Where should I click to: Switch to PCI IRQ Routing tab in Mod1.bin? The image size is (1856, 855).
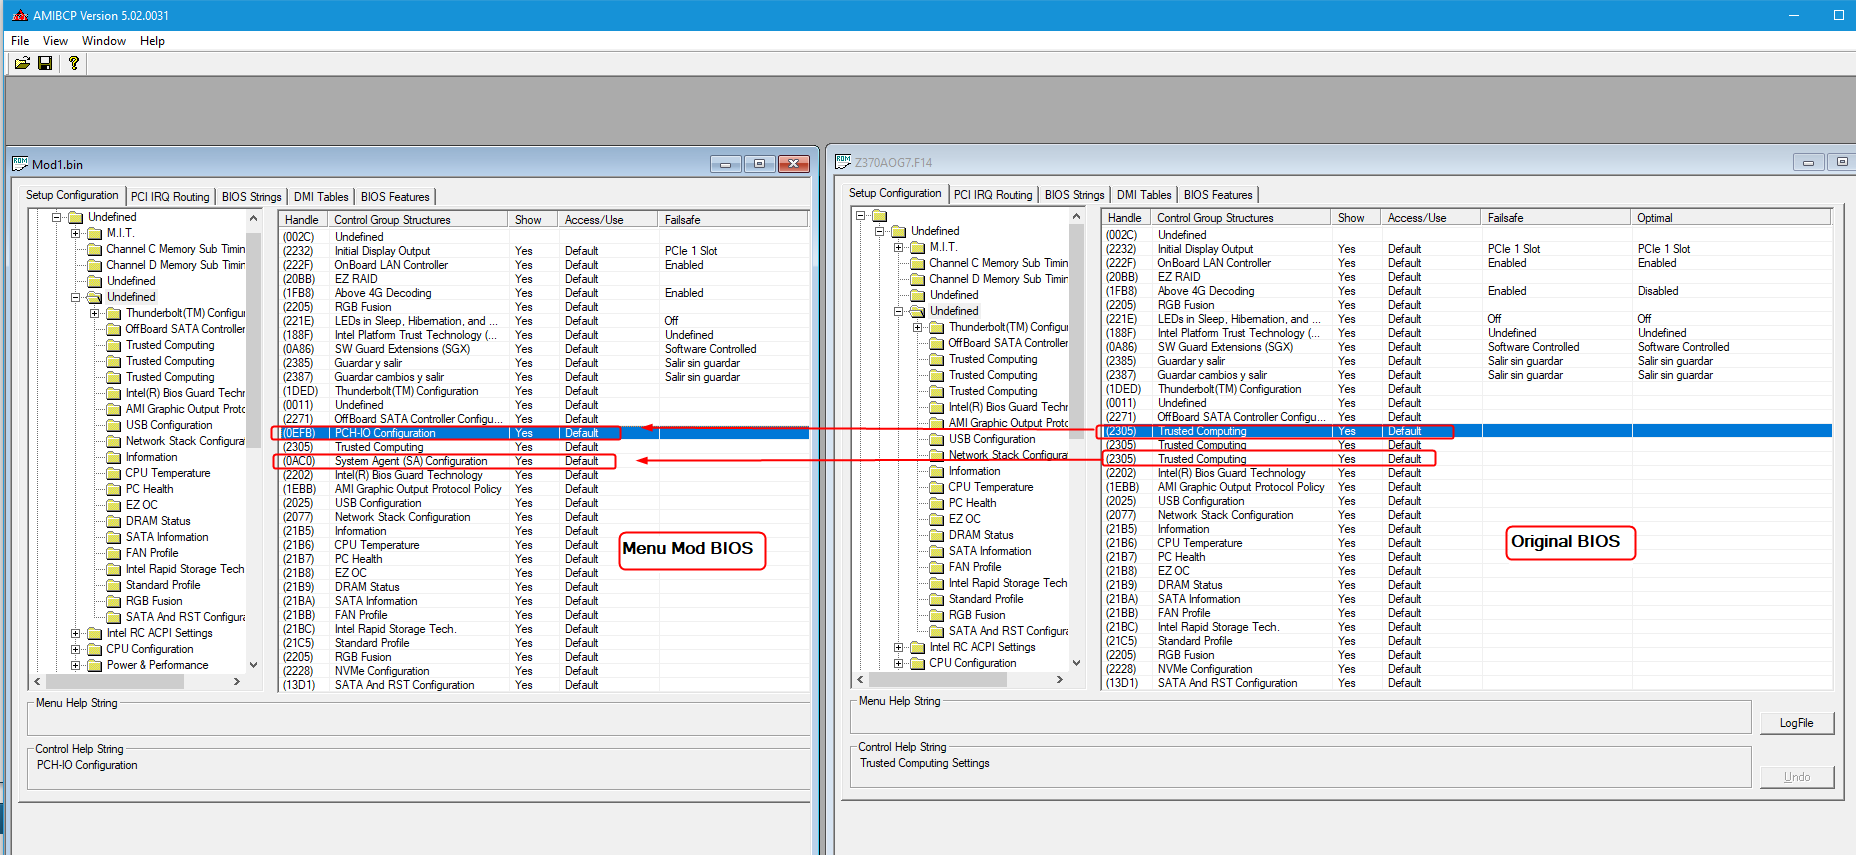coord(170,197)
